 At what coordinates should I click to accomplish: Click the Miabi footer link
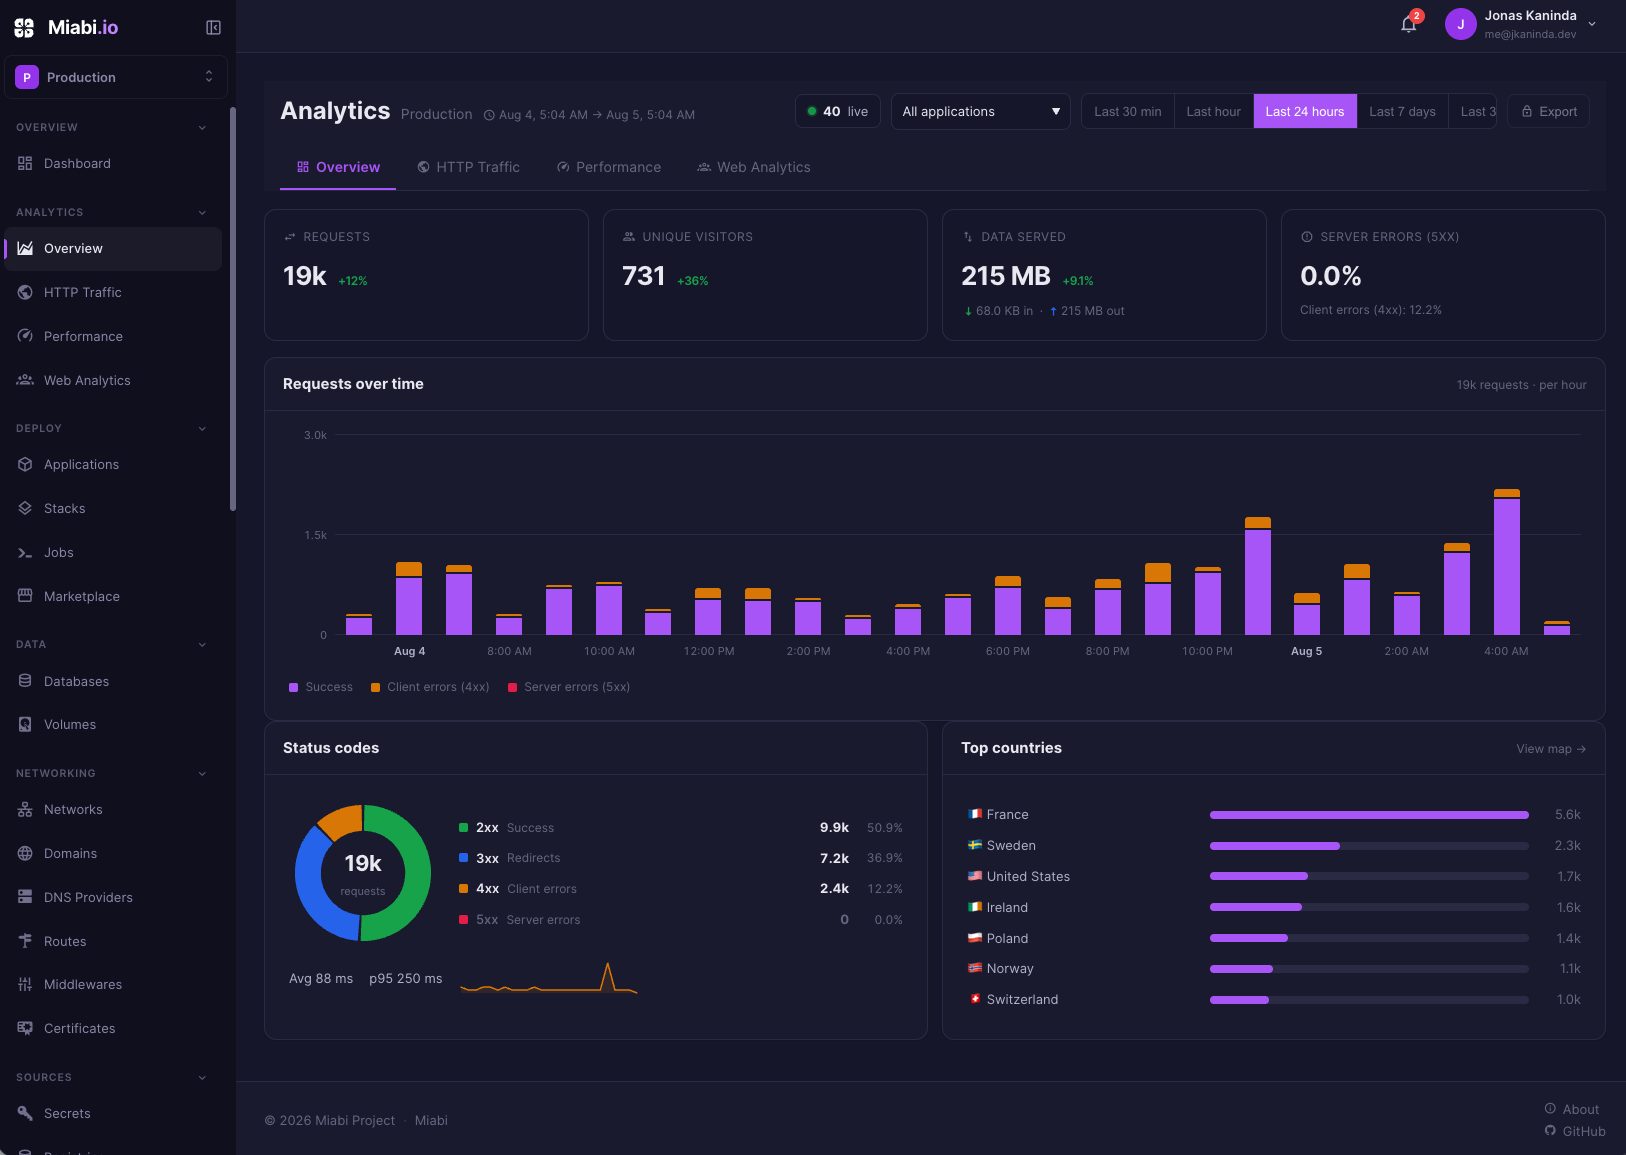(x=431, y=1120)
